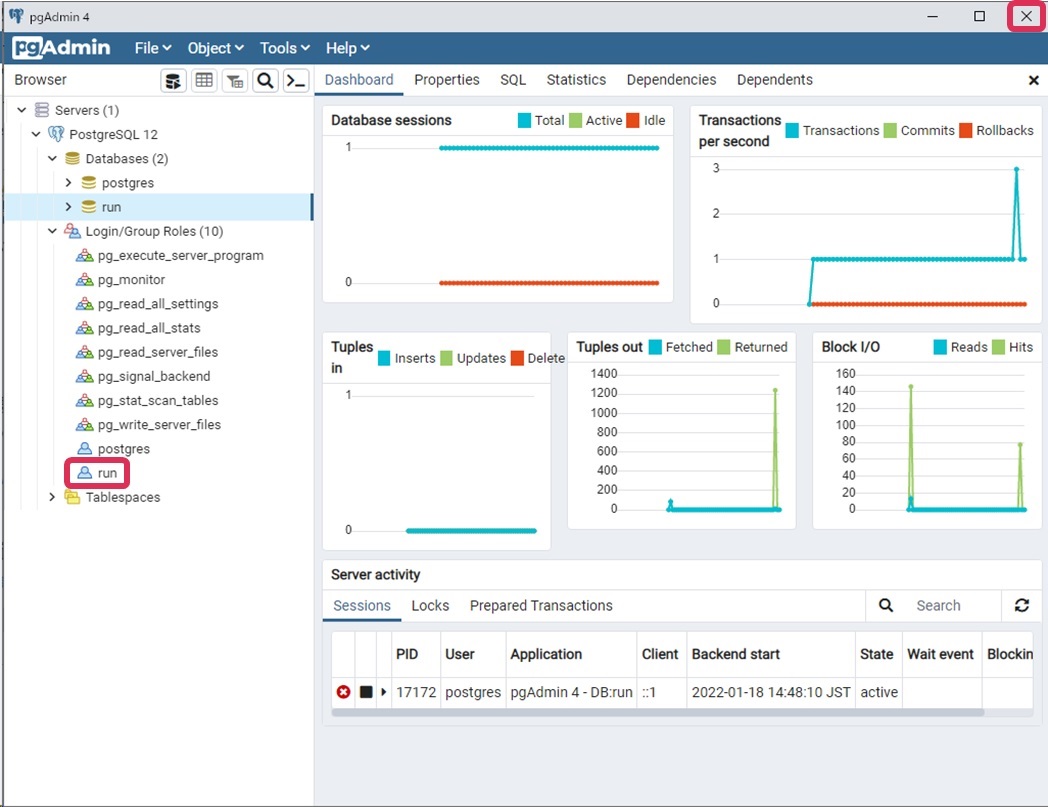This screenshot has width=1048, height=807.
Task: Click the Total legend swatch in Database sessions
Action: pos(524,120)
